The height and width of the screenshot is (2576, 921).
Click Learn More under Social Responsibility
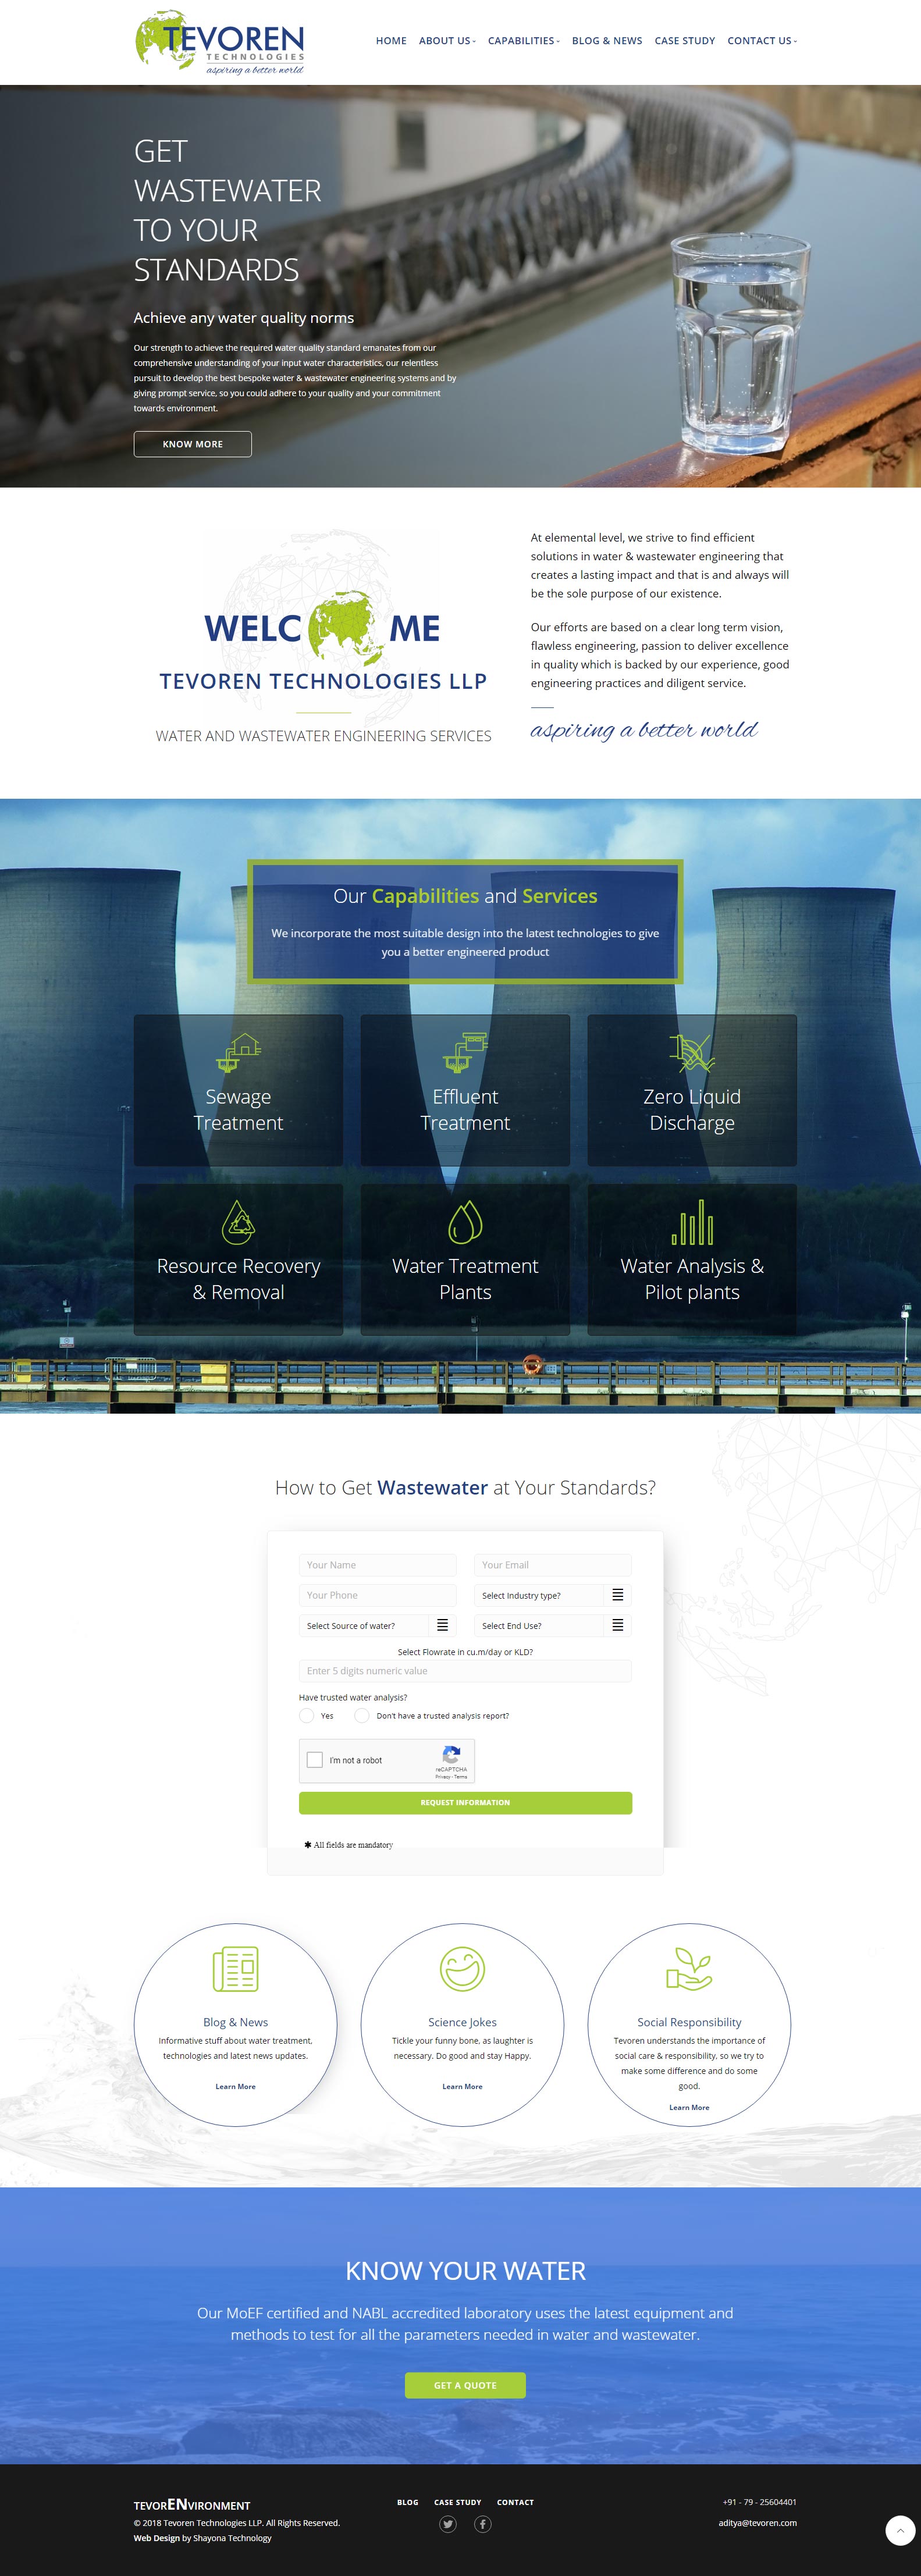point(689,2107)
